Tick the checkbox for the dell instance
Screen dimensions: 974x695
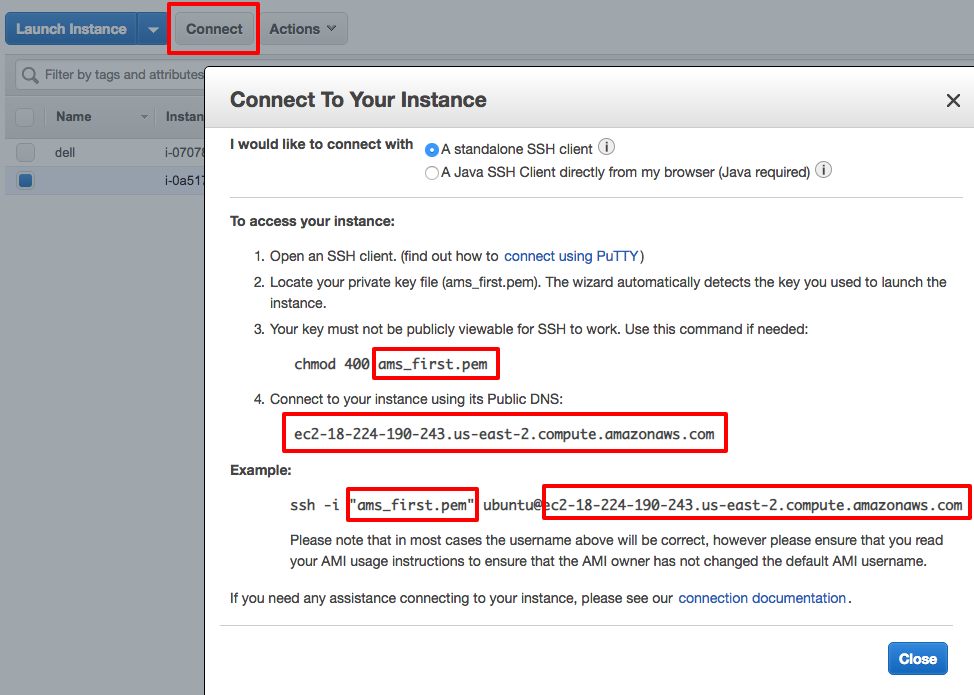tap(26, 153)
